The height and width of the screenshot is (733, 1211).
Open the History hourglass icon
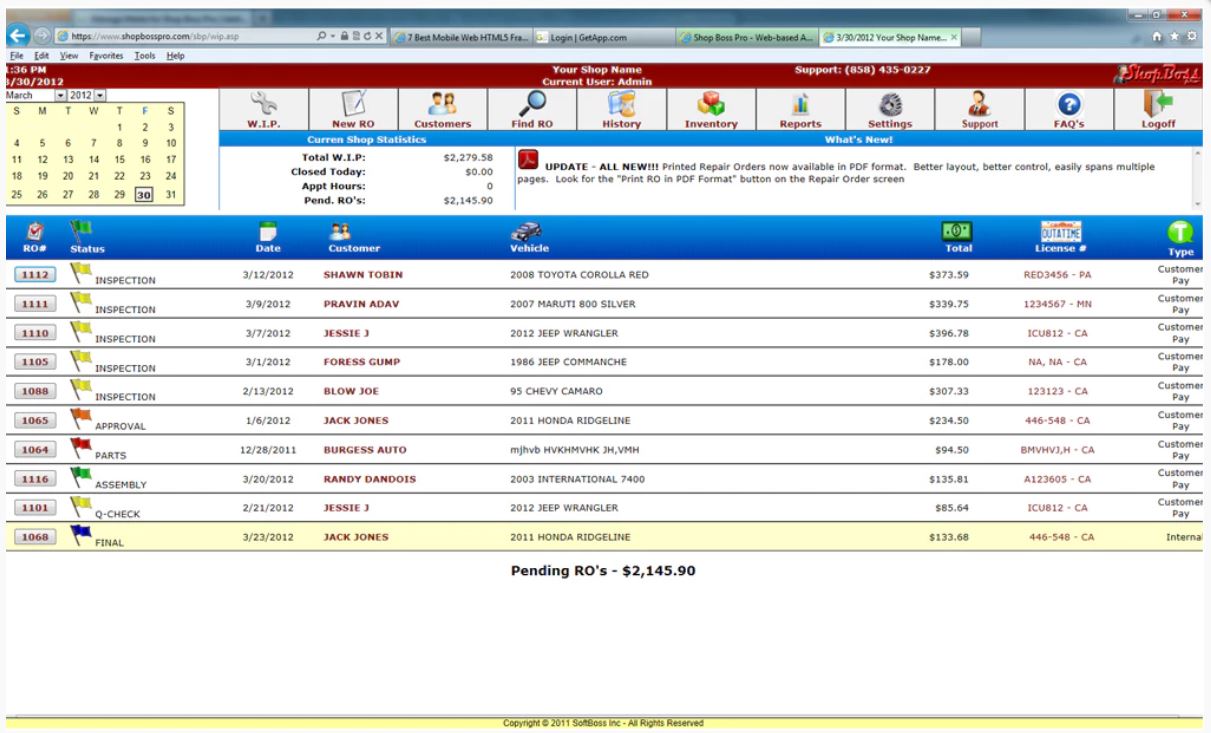coord(622,104)
